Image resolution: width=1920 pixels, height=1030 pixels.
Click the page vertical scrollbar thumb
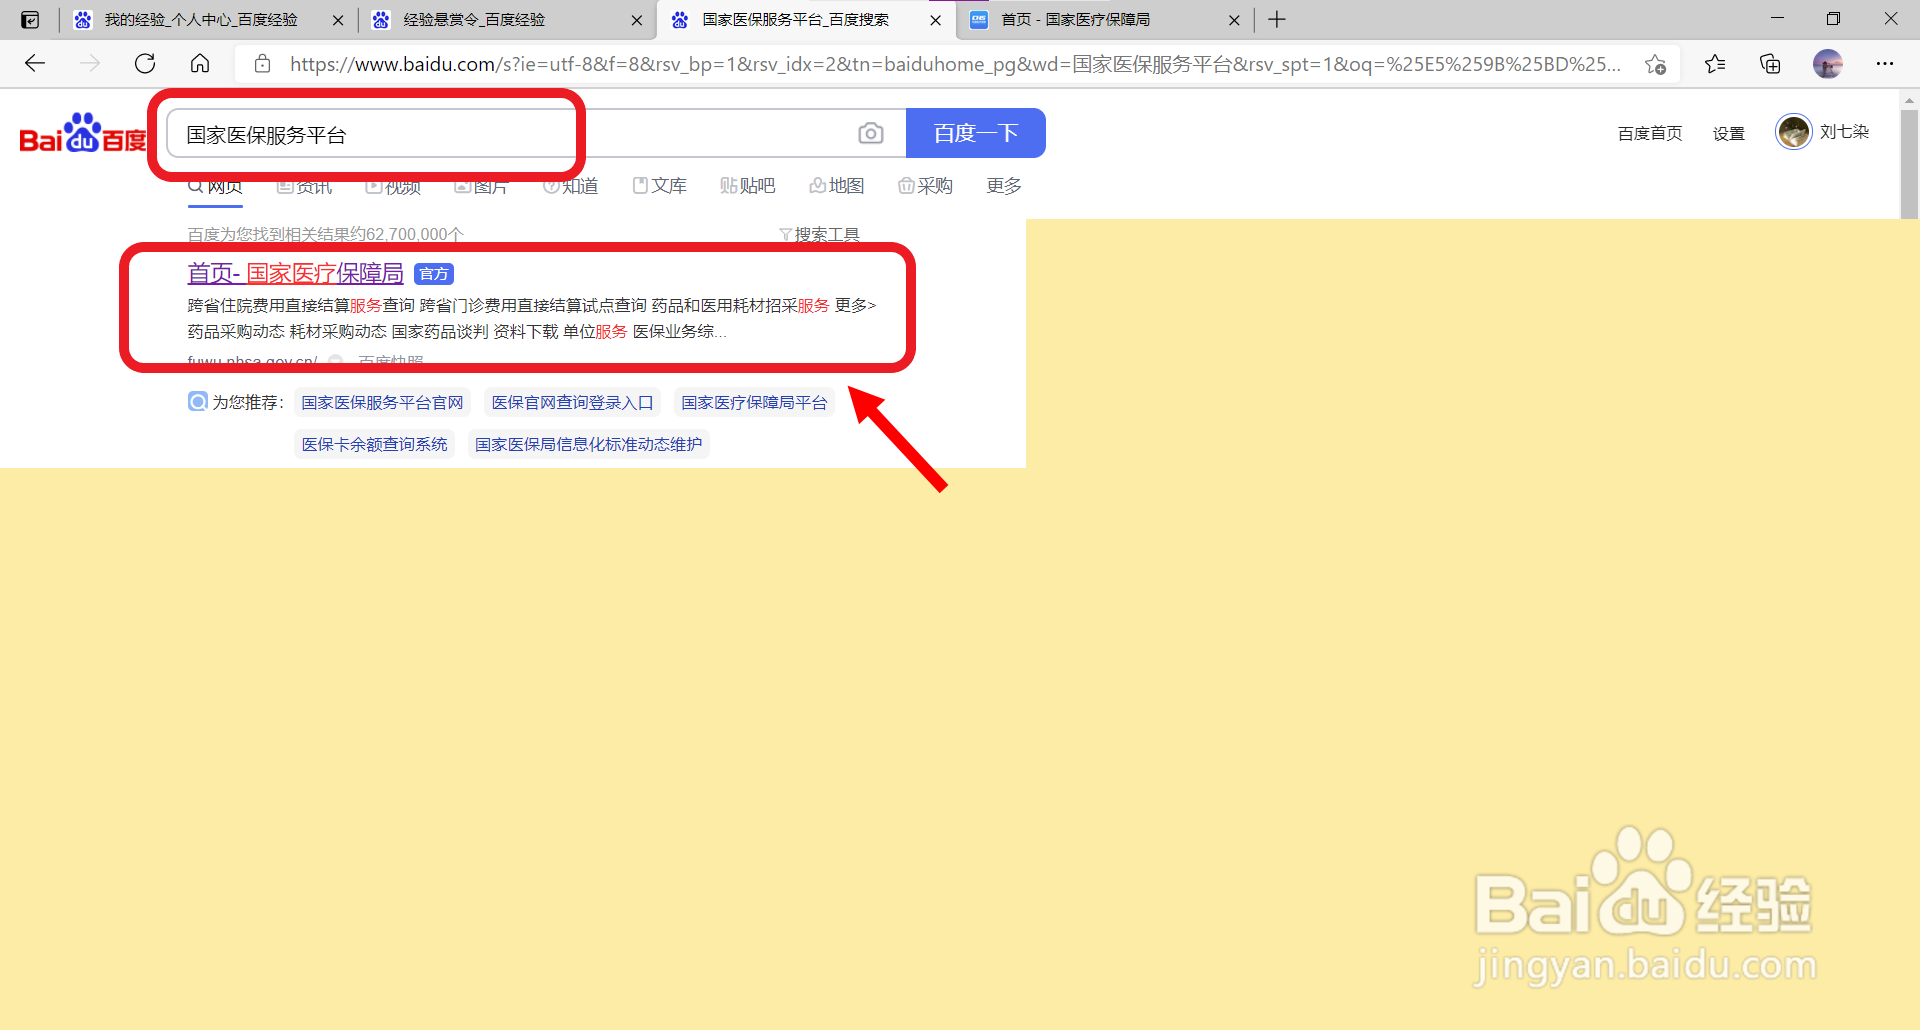pyautogui.click(x=1909, y=165)
